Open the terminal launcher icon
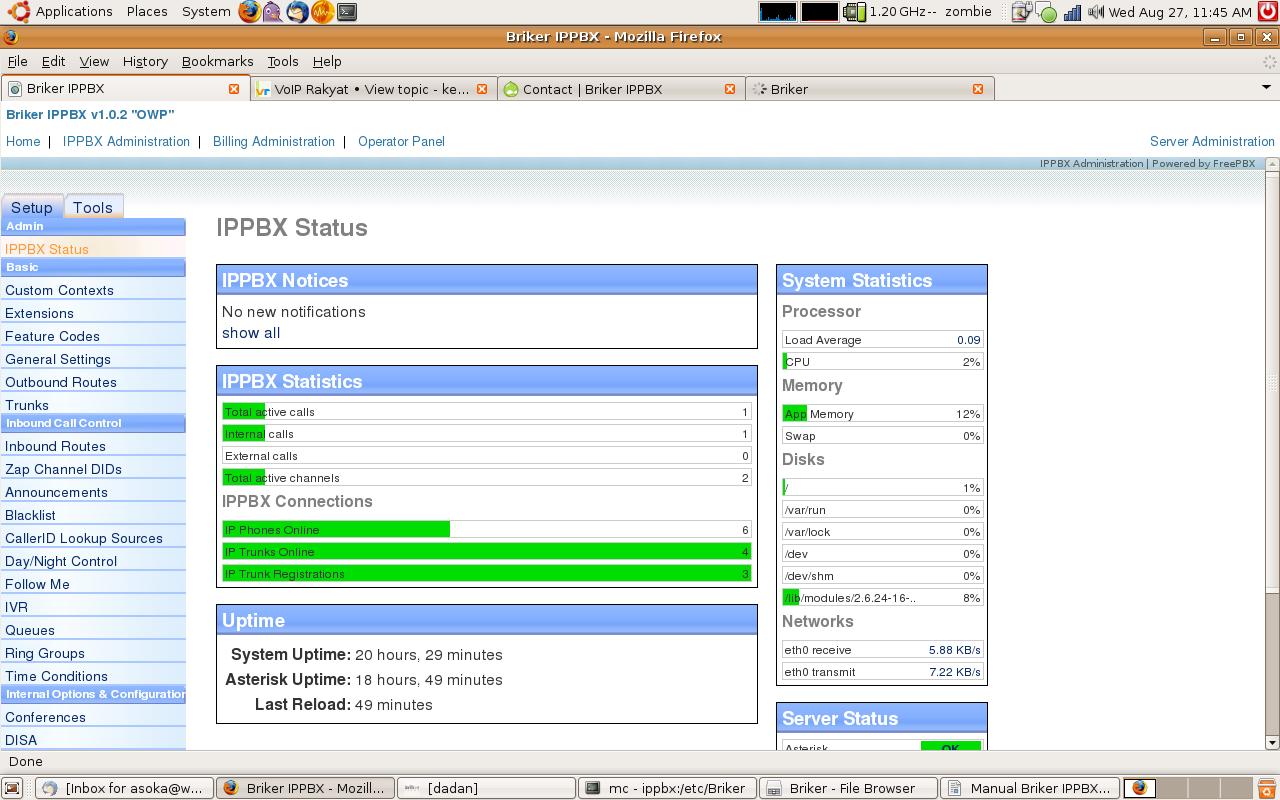The height and width of the screenshot is (800, 1280). pos(346,12)
